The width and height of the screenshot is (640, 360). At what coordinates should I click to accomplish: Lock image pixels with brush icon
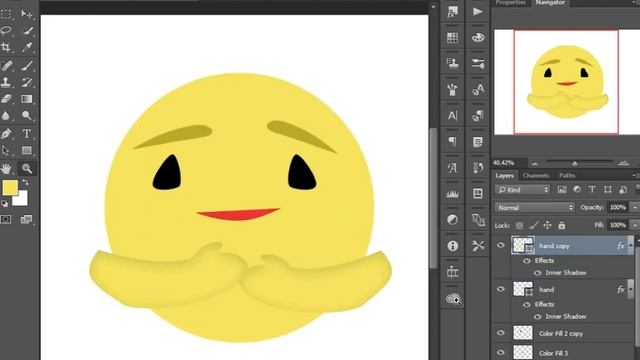coord(534,225)
